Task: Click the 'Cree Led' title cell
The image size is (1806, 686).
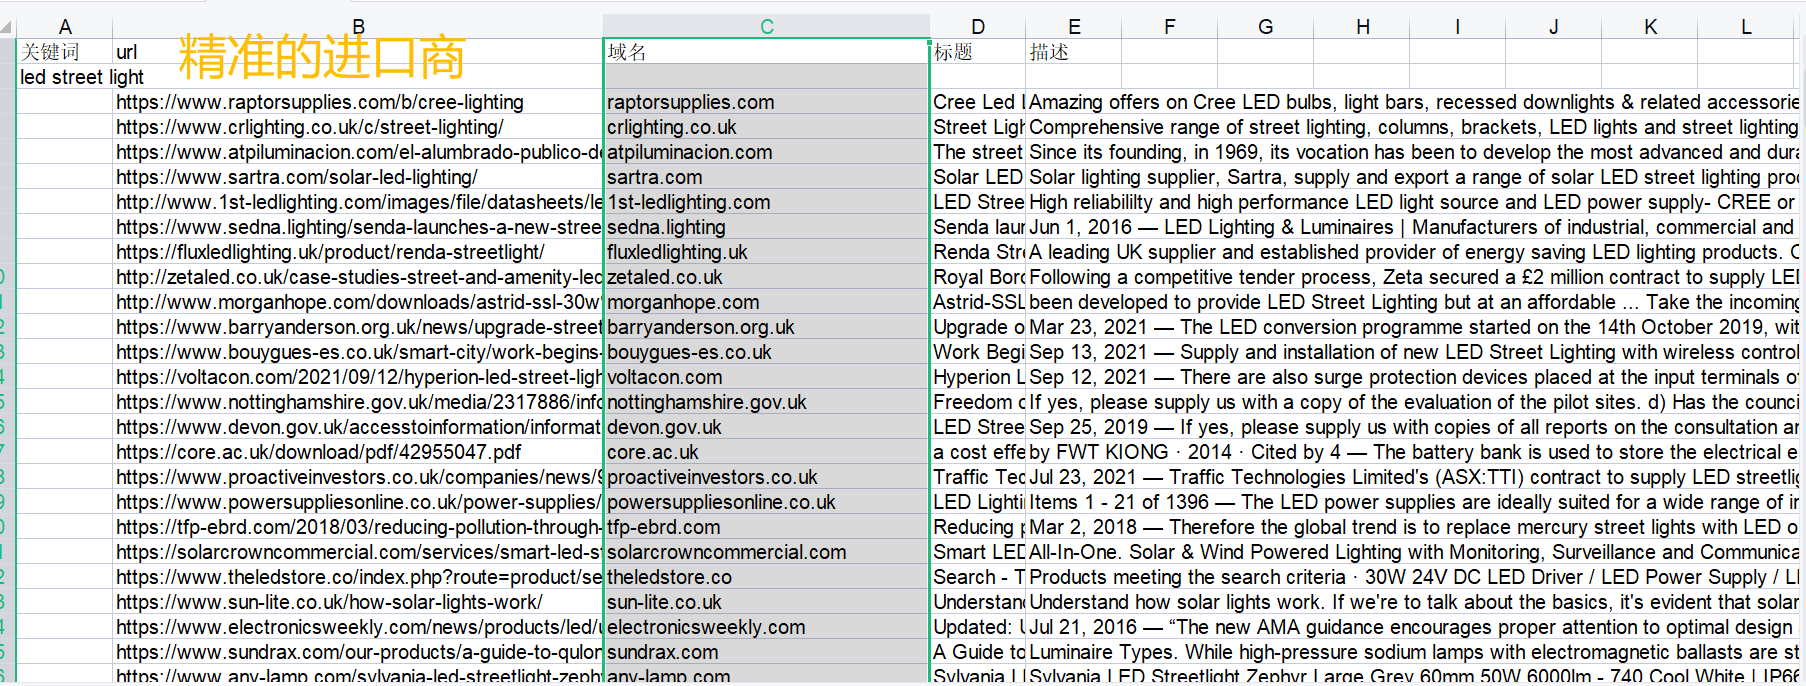Action: point(978,102)
